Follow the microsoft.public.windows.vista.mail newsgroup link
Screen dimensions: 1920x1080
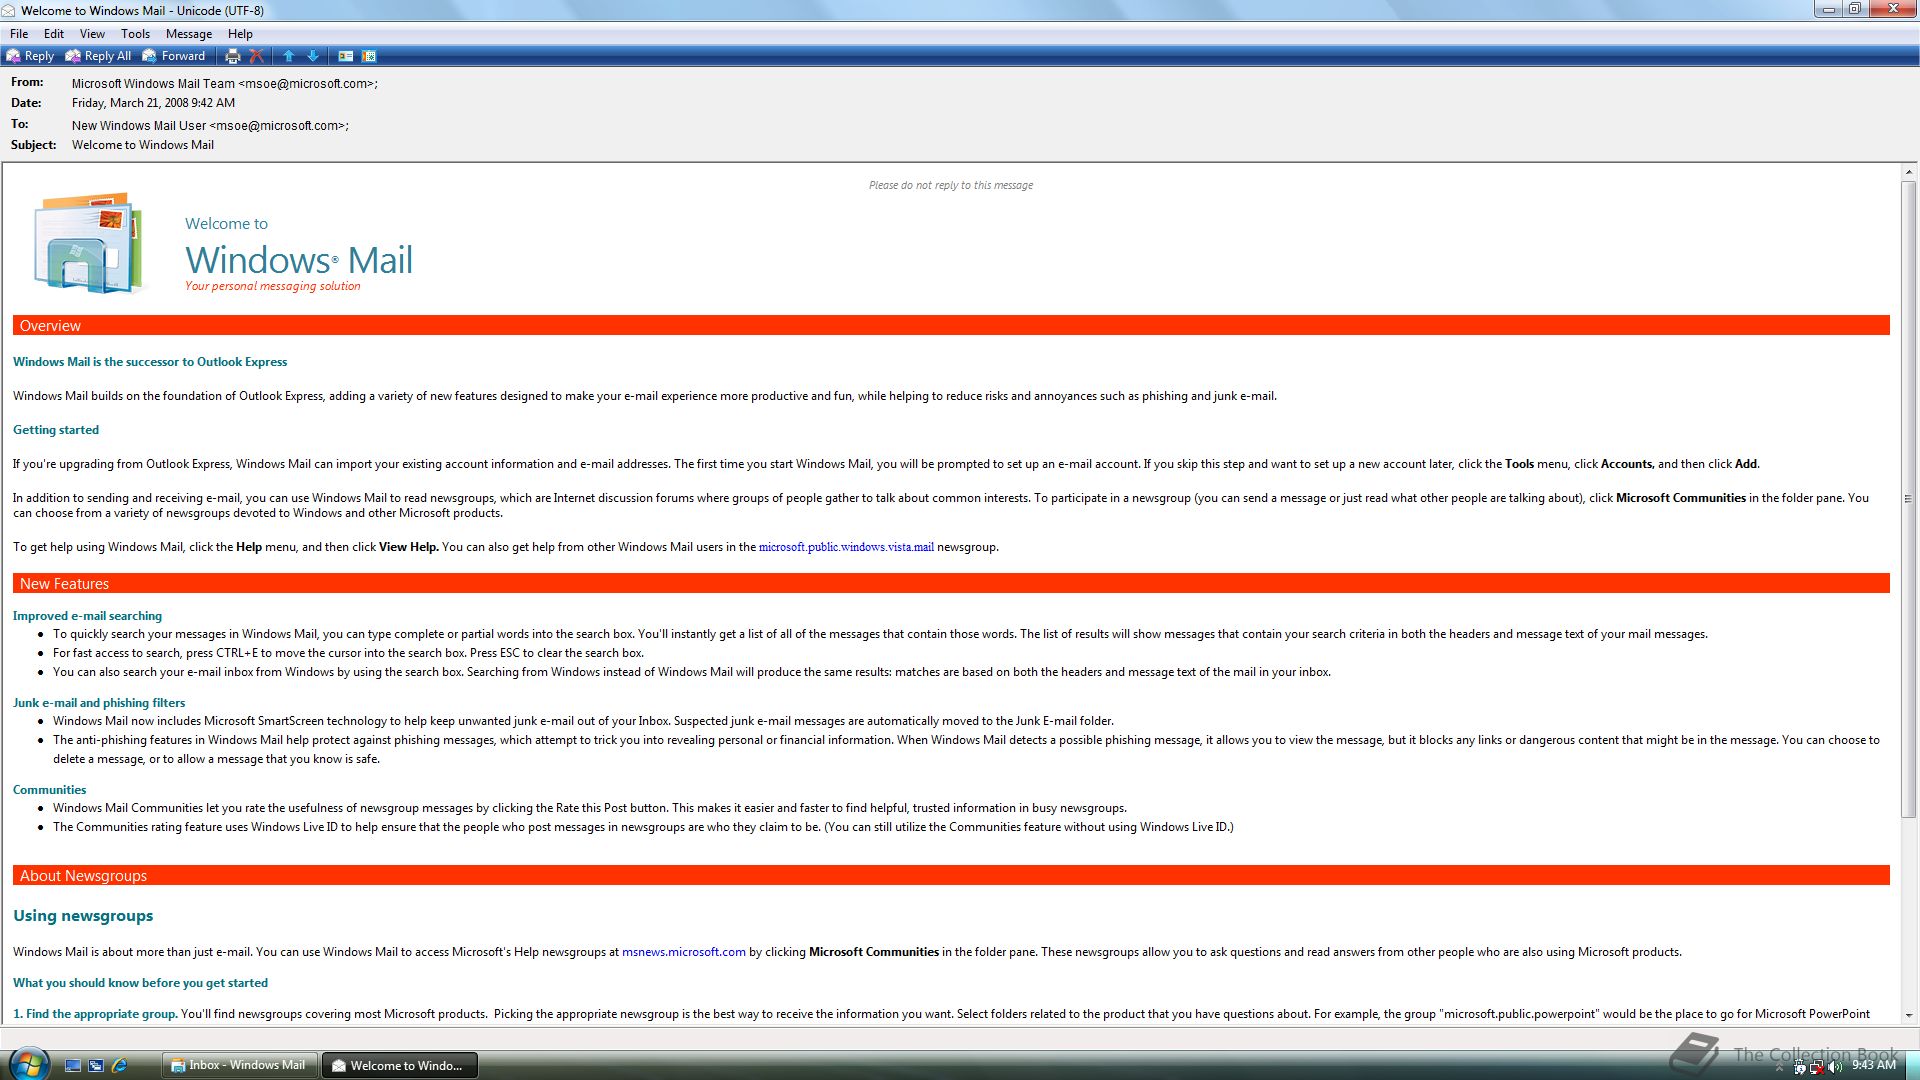(x=846, y=547)
